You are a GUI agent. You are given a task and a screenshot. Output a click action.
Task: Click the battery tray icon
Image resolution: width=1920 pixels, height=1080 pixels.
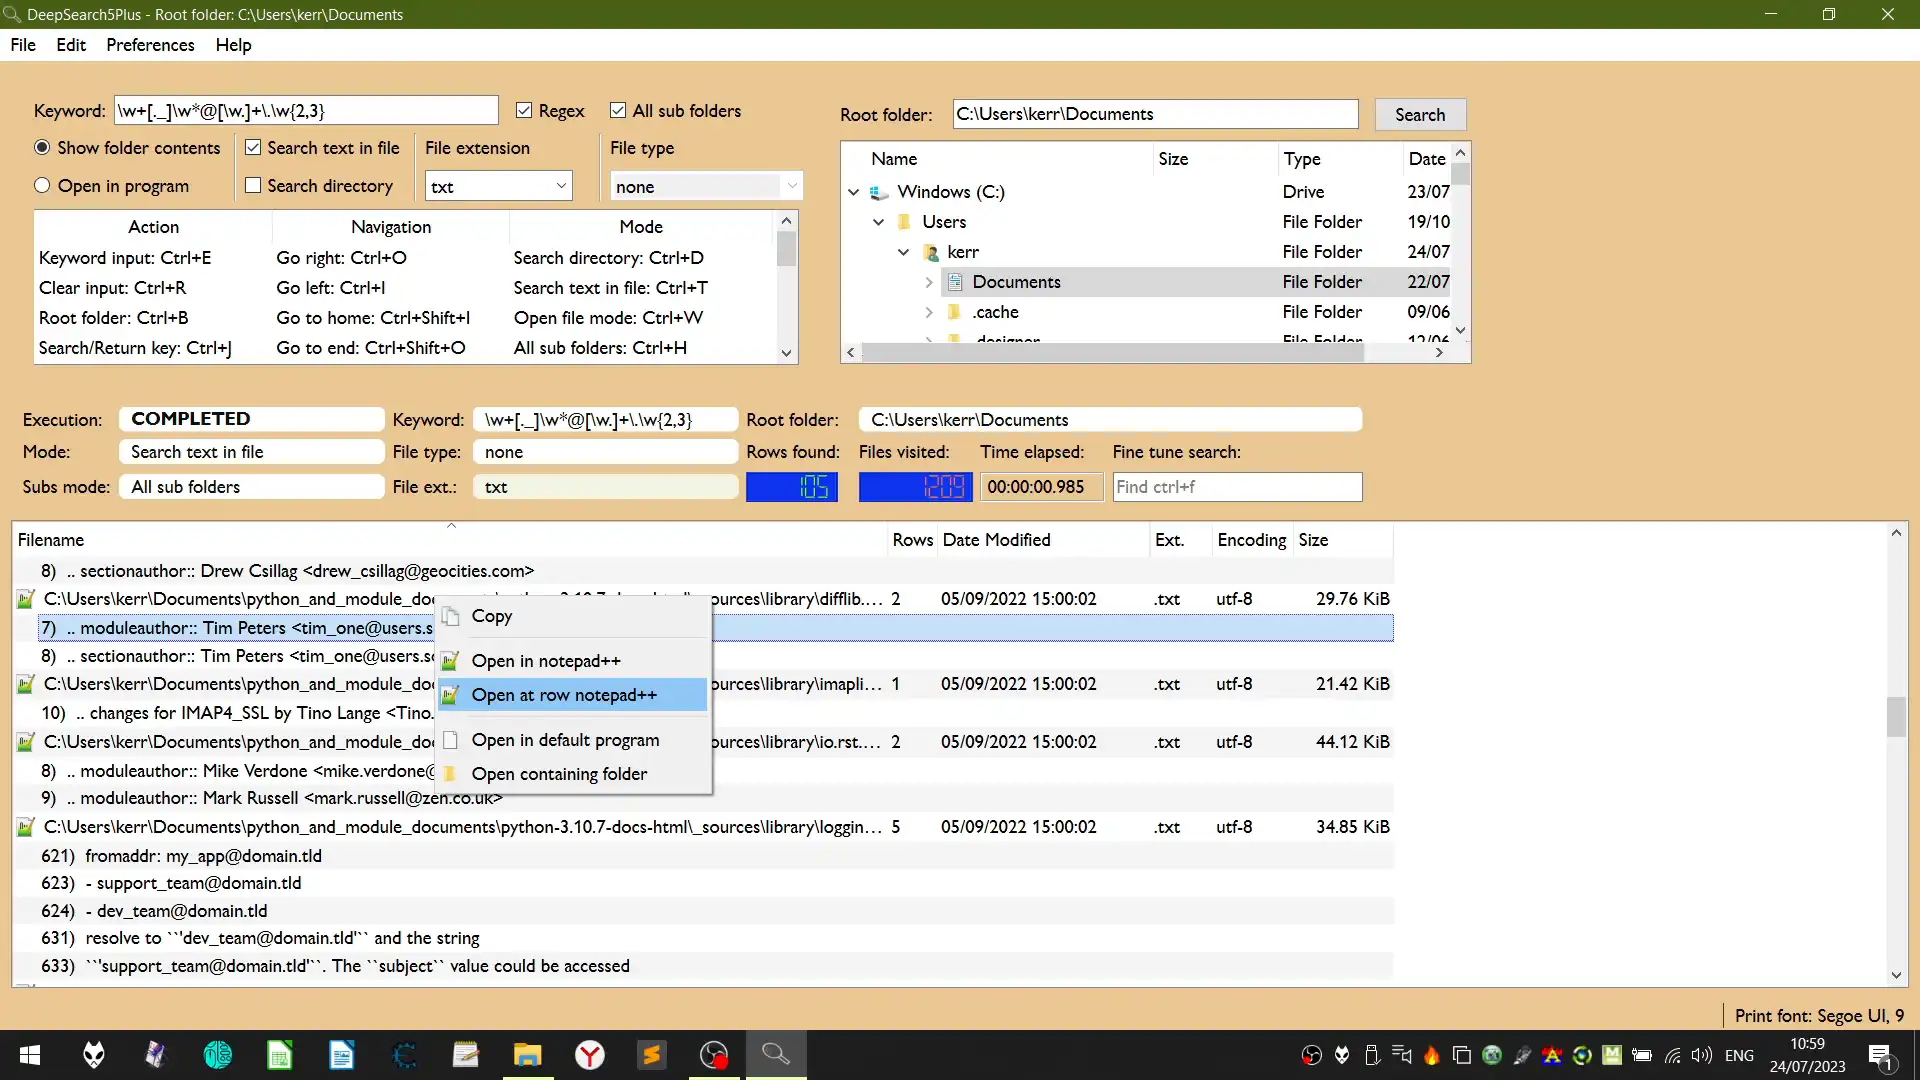tap(1641, 1055)
